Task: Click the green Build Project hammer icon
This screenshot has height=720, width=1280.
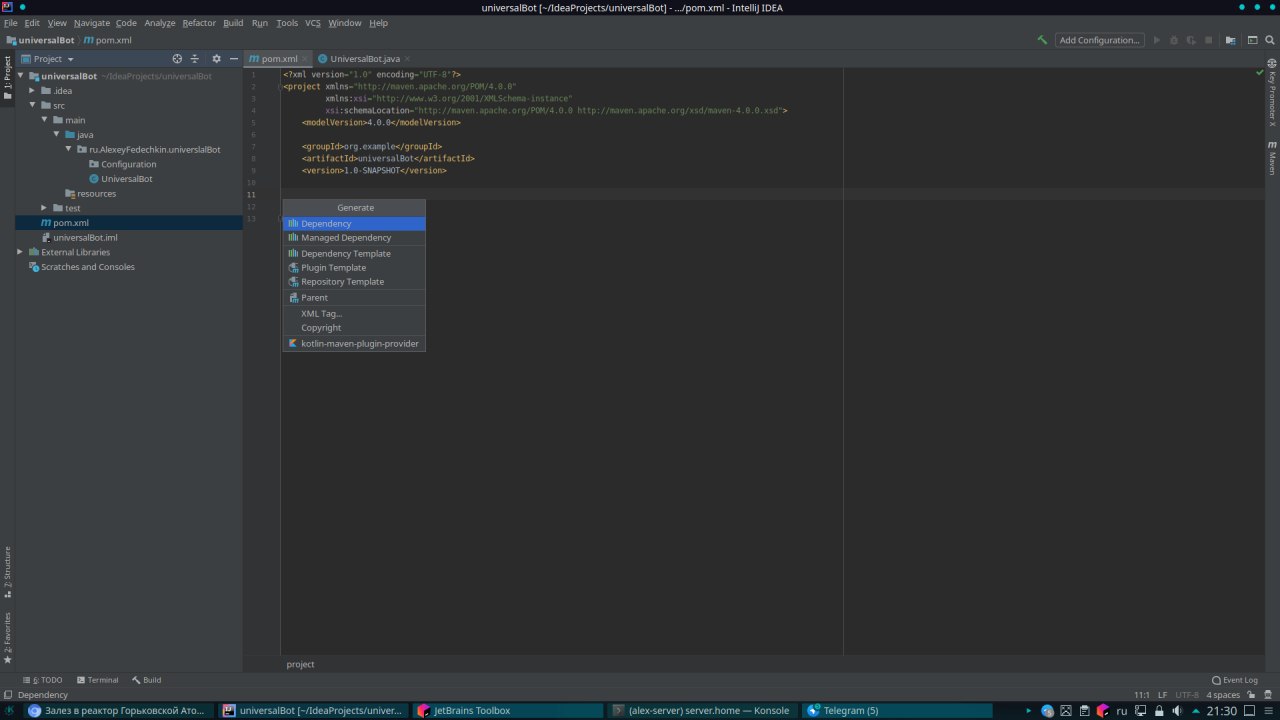Action: tap(1043, 40)
